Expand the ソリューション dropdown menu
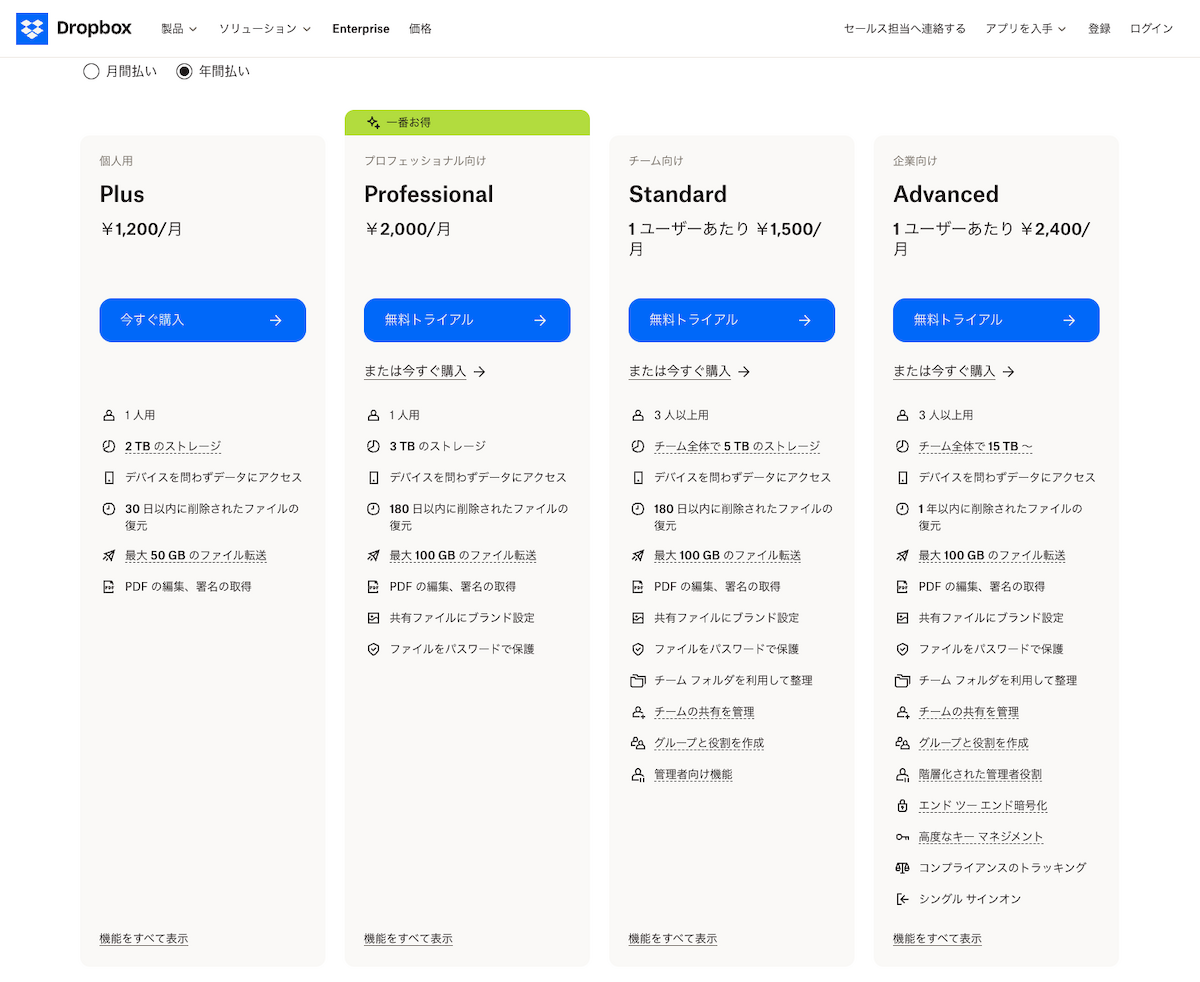Image resolution: width=1200 pixels, height=982 pixels. pyautogui.click(x=265, y=29)
